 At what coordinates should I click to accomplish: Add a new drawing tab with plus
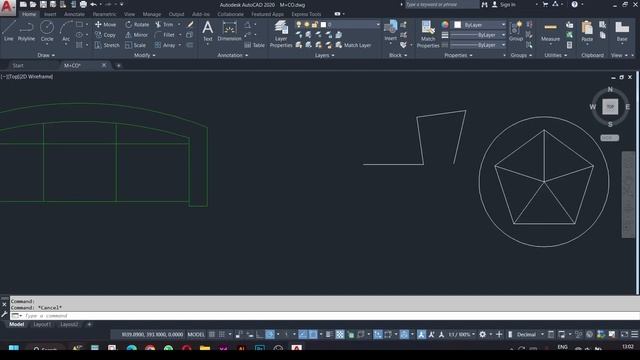click(x=119, y=65)
